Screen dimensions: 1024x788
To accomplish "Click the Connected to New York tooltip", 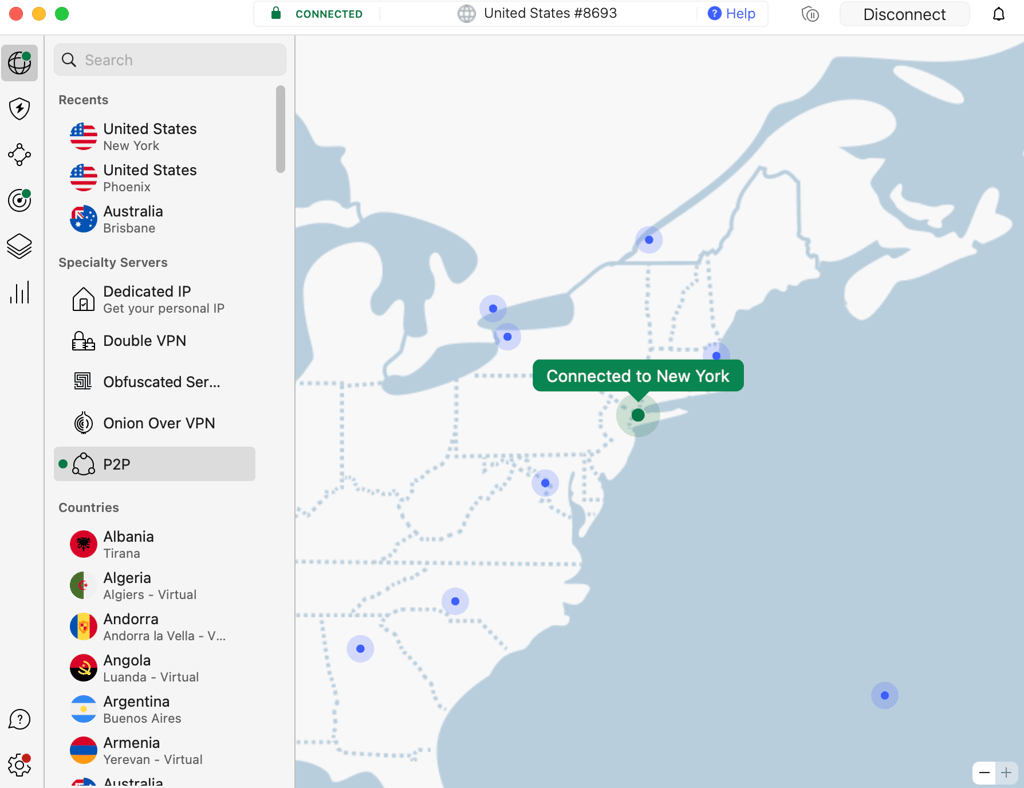I will pyautogui.click(x=638, y=376).
